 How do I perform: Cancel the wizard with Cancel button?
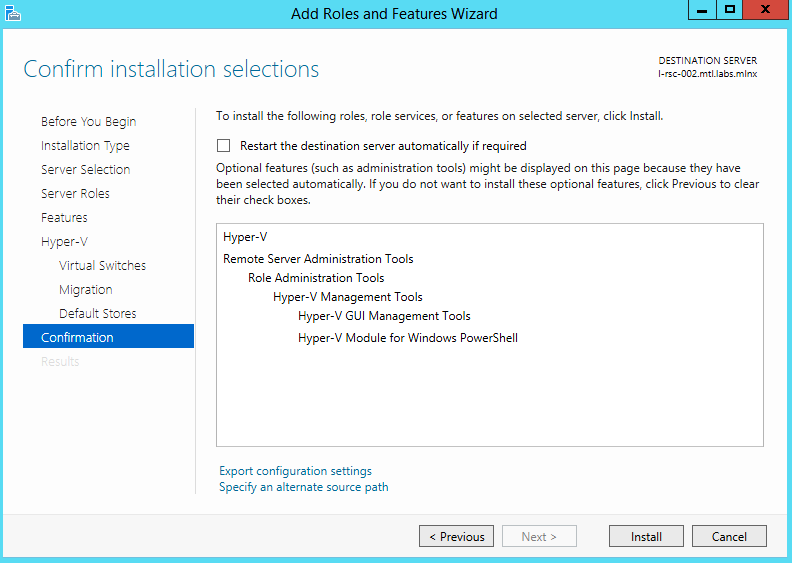pyautogui.click(x=729, y=537)
